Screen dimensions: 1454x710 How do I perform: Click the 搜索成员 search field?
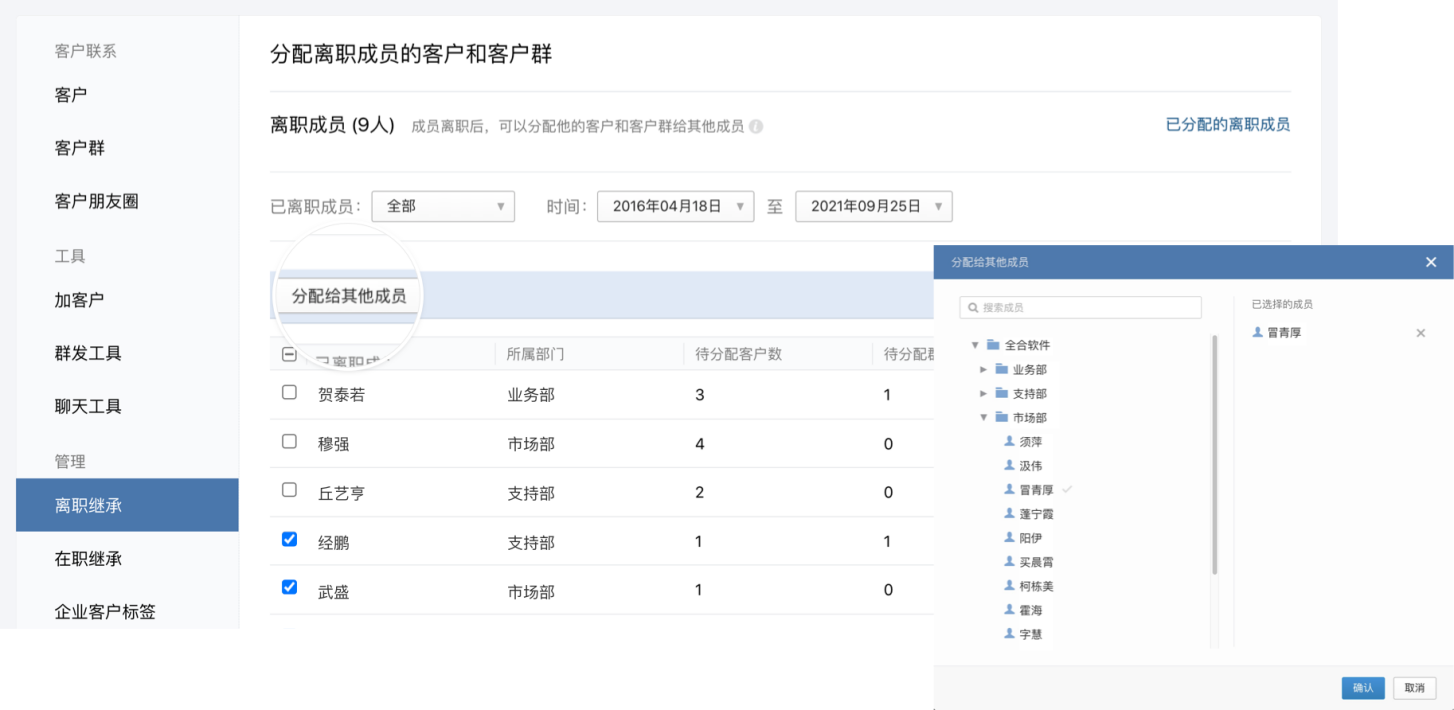[1080, 307]
